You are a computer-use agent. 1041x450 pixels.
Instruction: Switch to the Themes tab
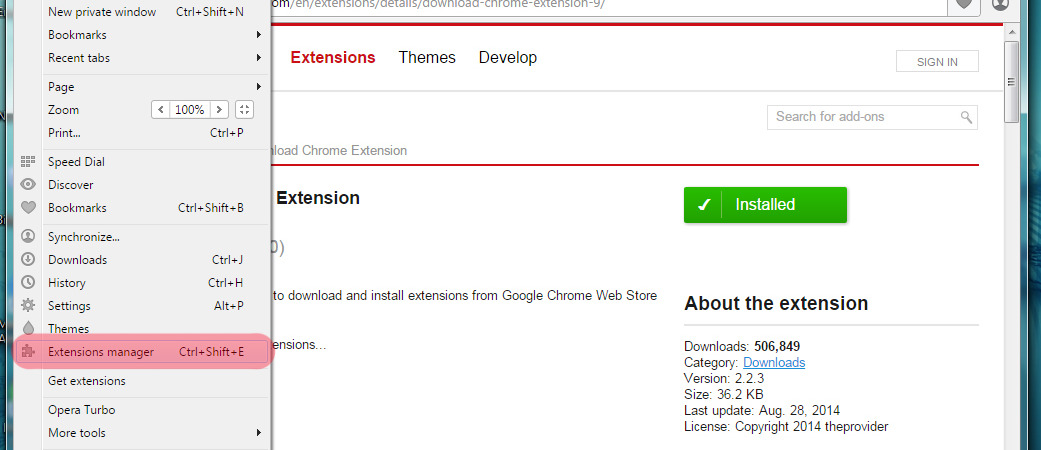[x=427, y=58]
